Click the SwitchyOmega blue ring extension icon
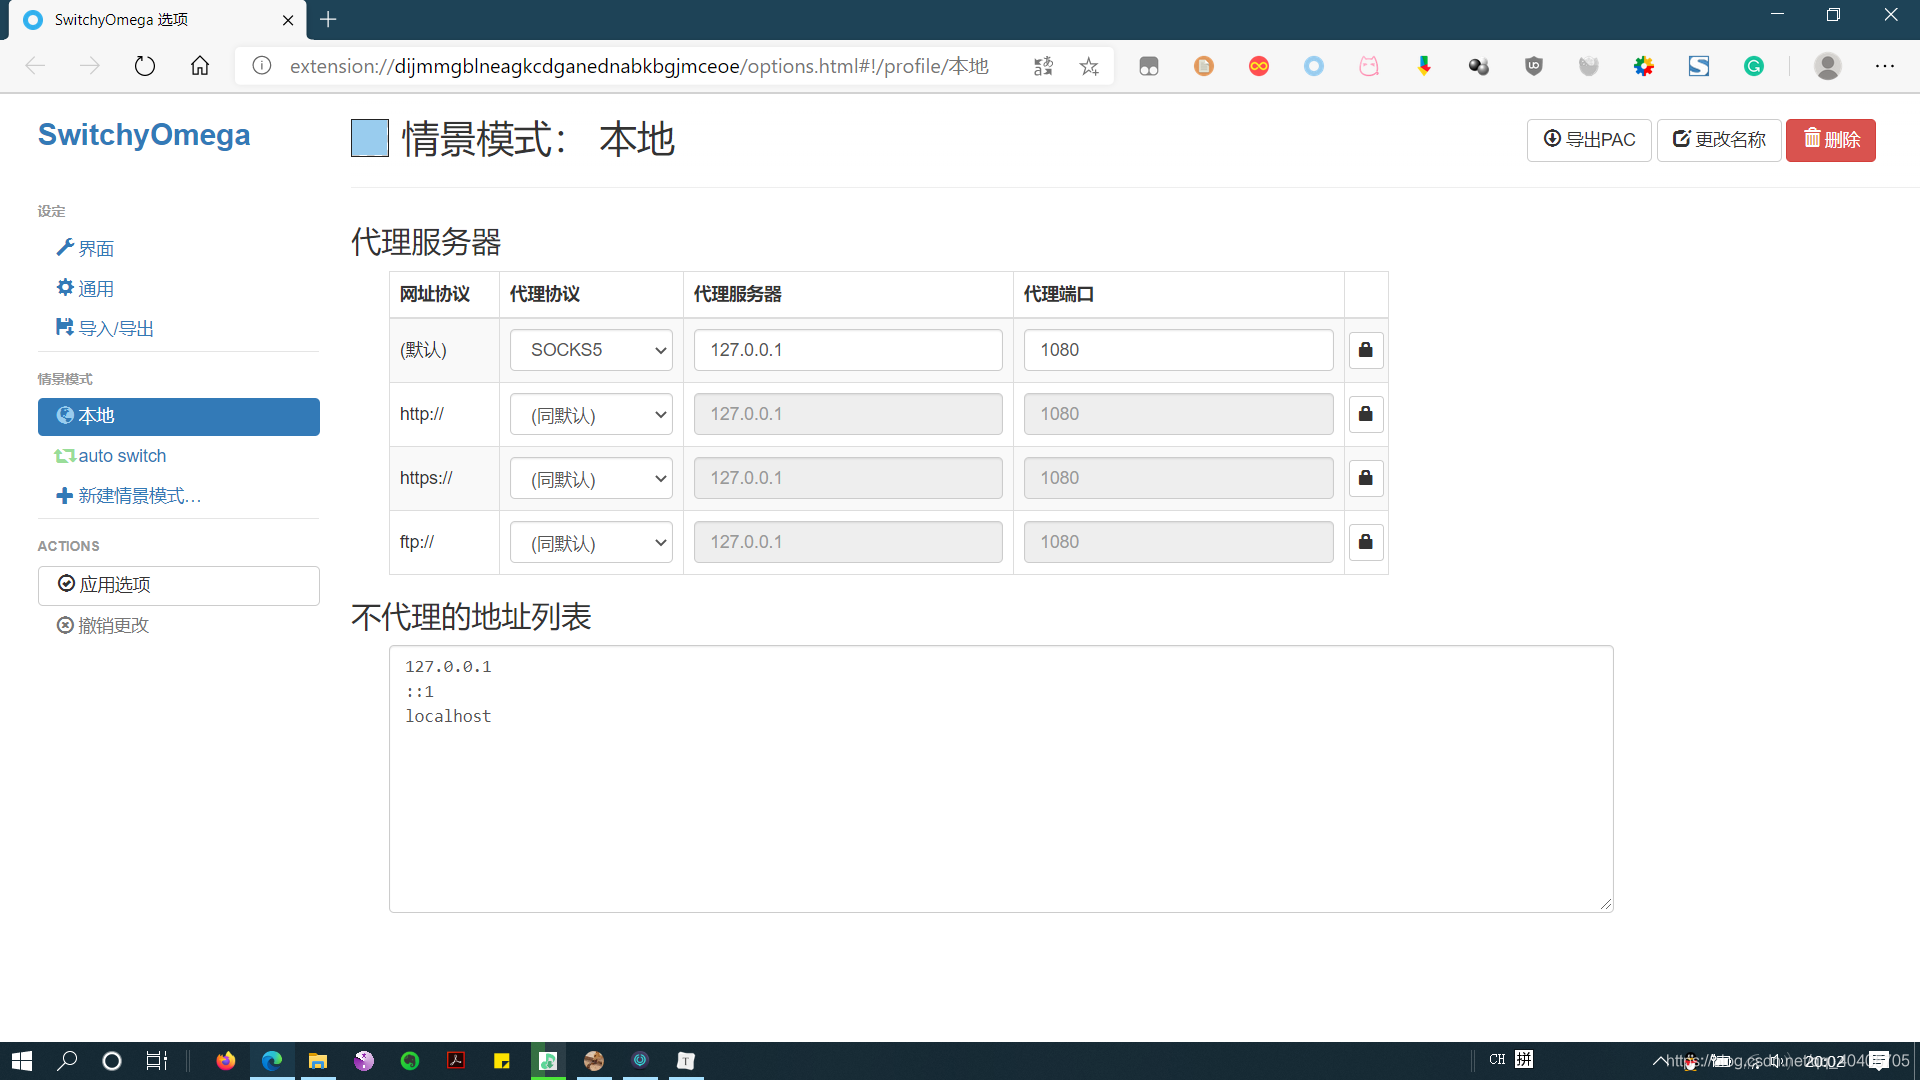The height and width of the screenshot is (1080, 1920). (x=1314, y=66)
